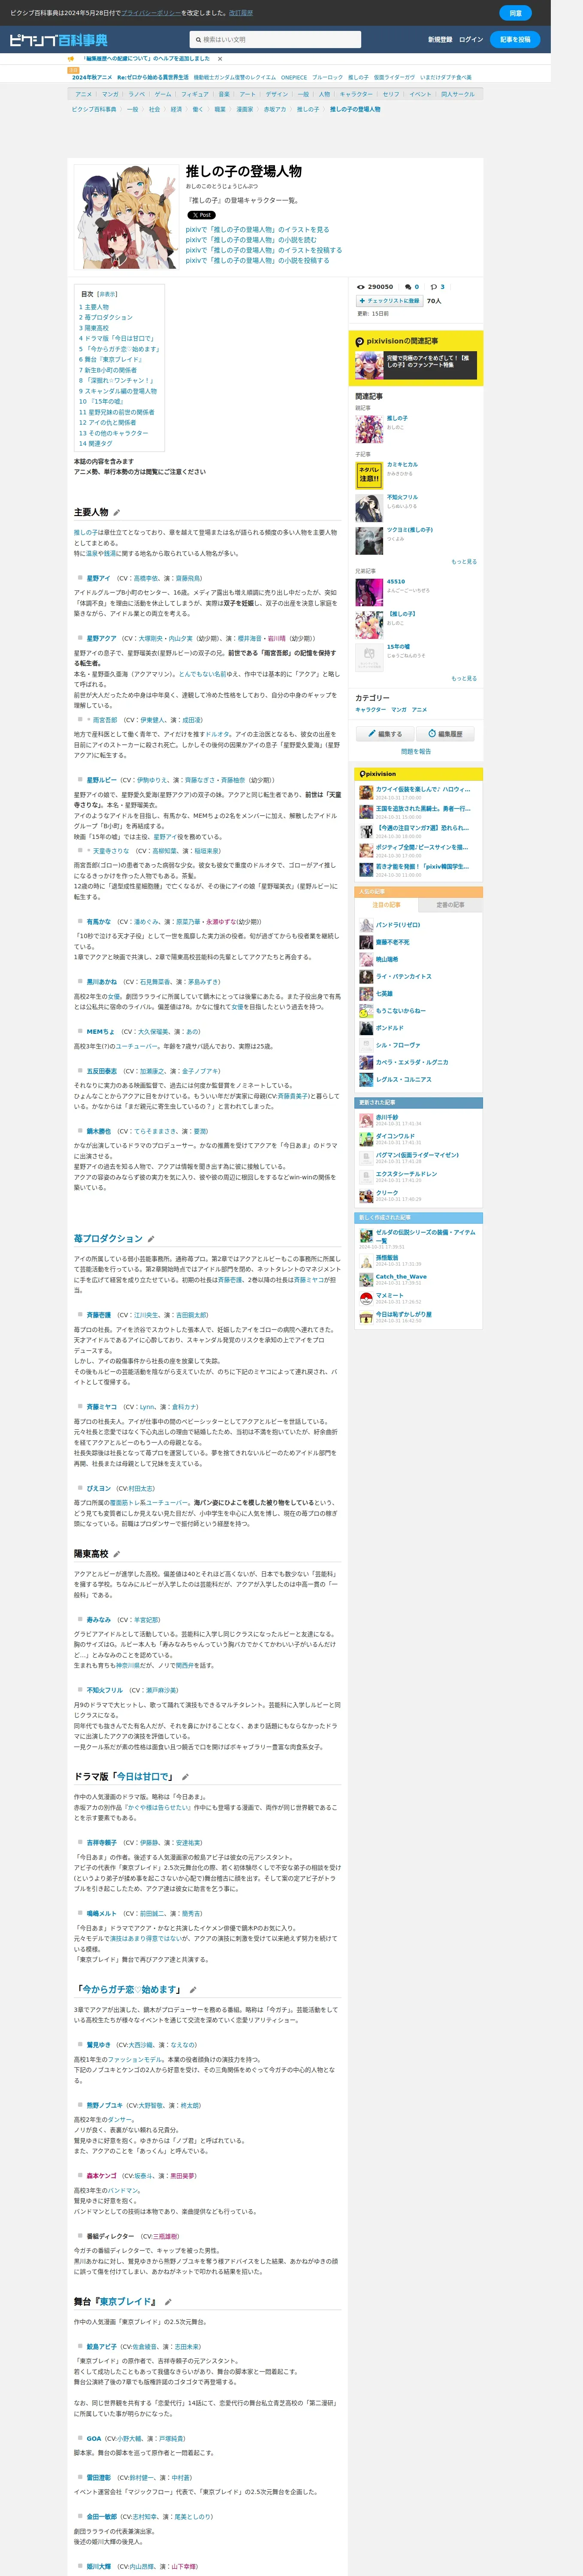Image resolution: width=583 pixels, height=2576 pixels.
Task: Open the キャラクター category menu item
Action: coord(356,94)
